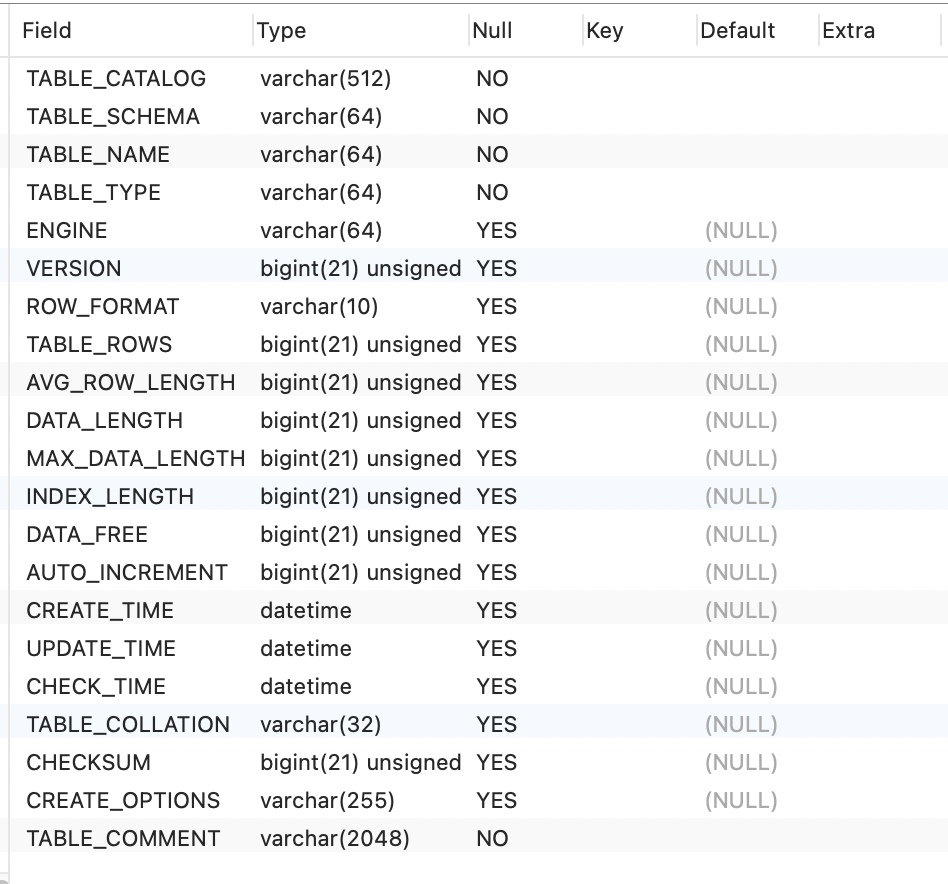948x884 pixels.
Task: Select the TABLE_CATALOG row
Action: [x=475, y=79]
